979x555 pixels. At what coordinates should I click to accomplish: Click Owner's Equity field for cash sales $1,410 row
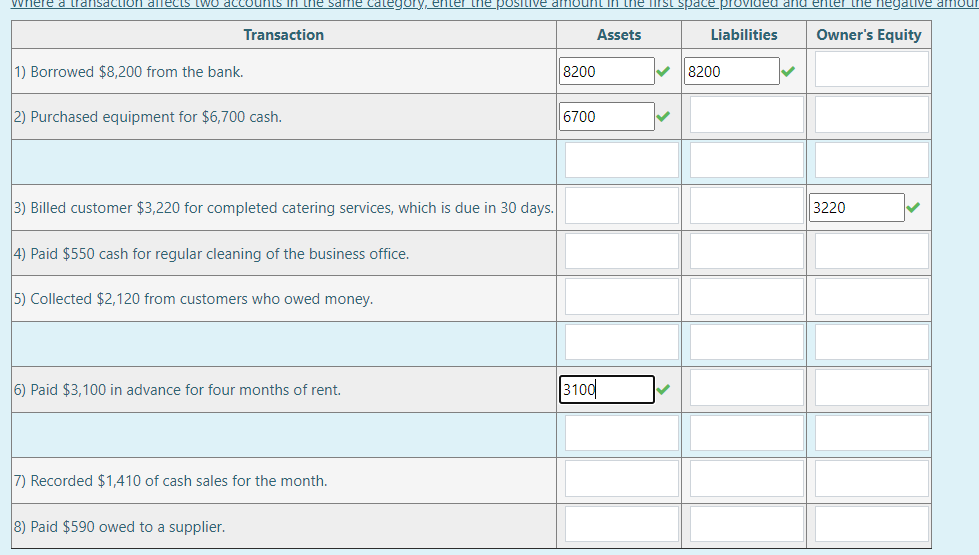pos(871,479)
